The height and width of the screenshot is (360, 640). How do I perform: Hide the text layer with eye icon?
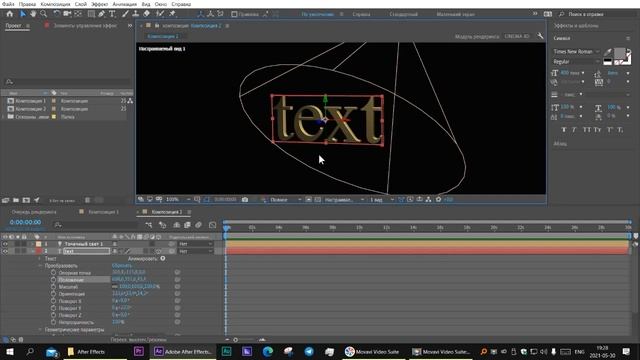click(5, 251)
